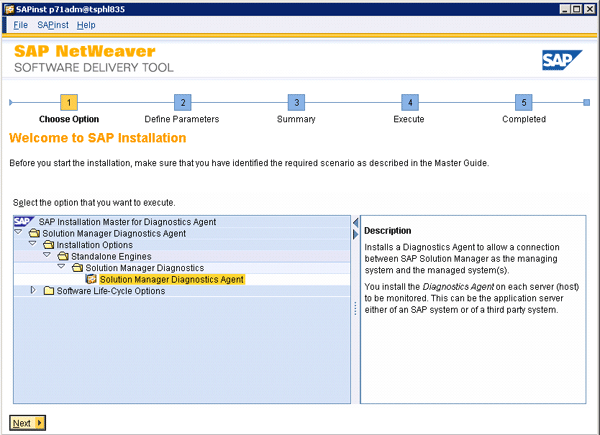Image resolution: width=600 pixels, height=435 pixels.
Task: Click the Software Life-Cycle Options folder icon
Action: pyautogui.click(x=49, y=291)
